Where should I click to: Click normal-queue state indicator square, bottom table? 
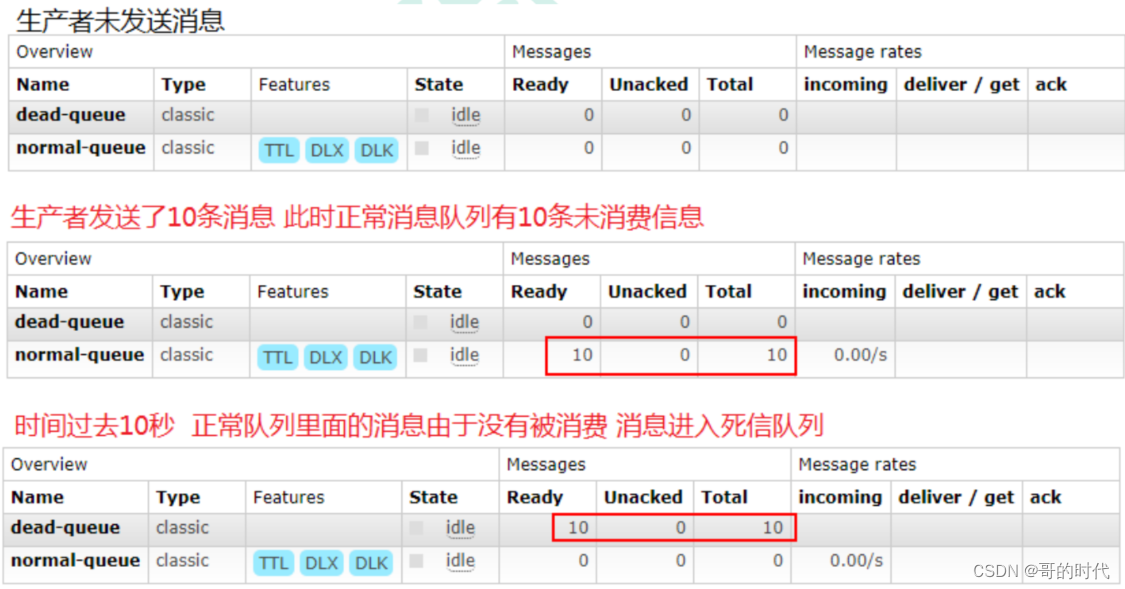click(x=416, y=560)
